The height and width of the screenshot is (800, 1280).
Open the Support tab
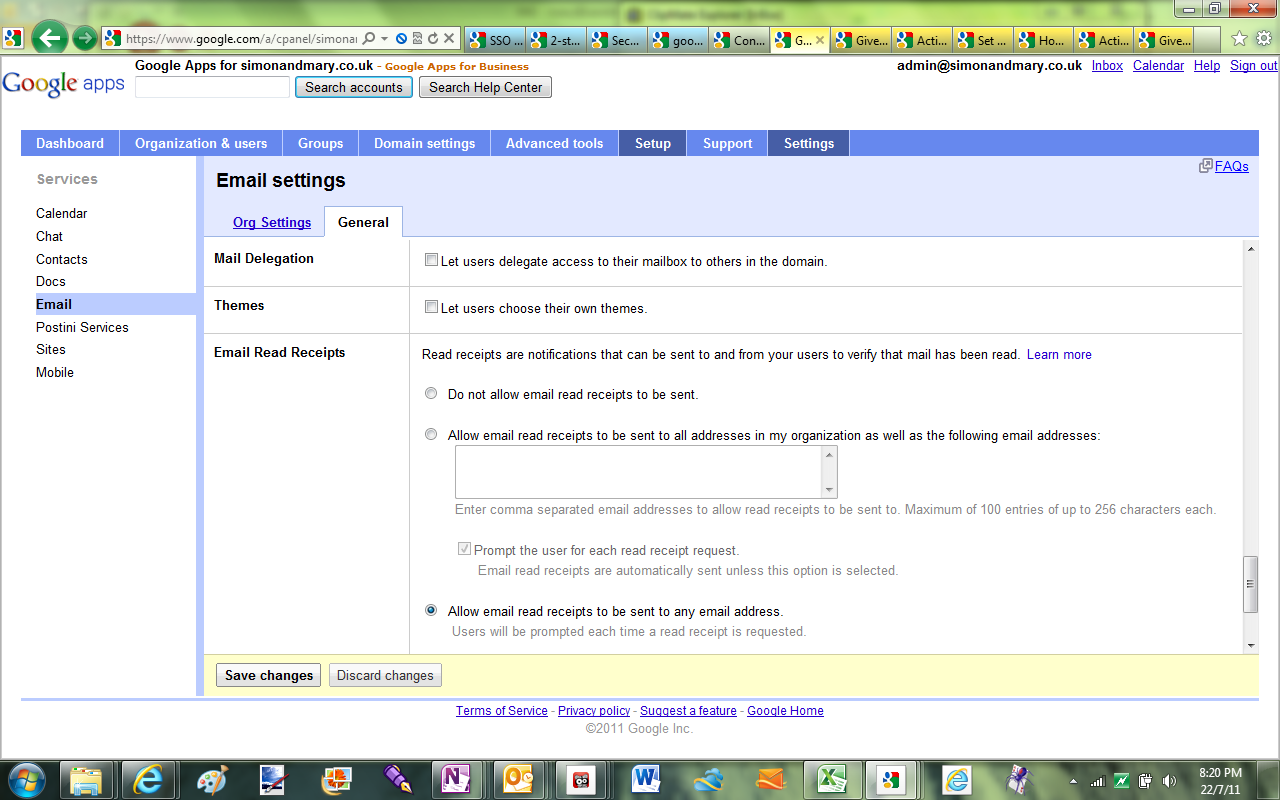(x=727, y=143)
